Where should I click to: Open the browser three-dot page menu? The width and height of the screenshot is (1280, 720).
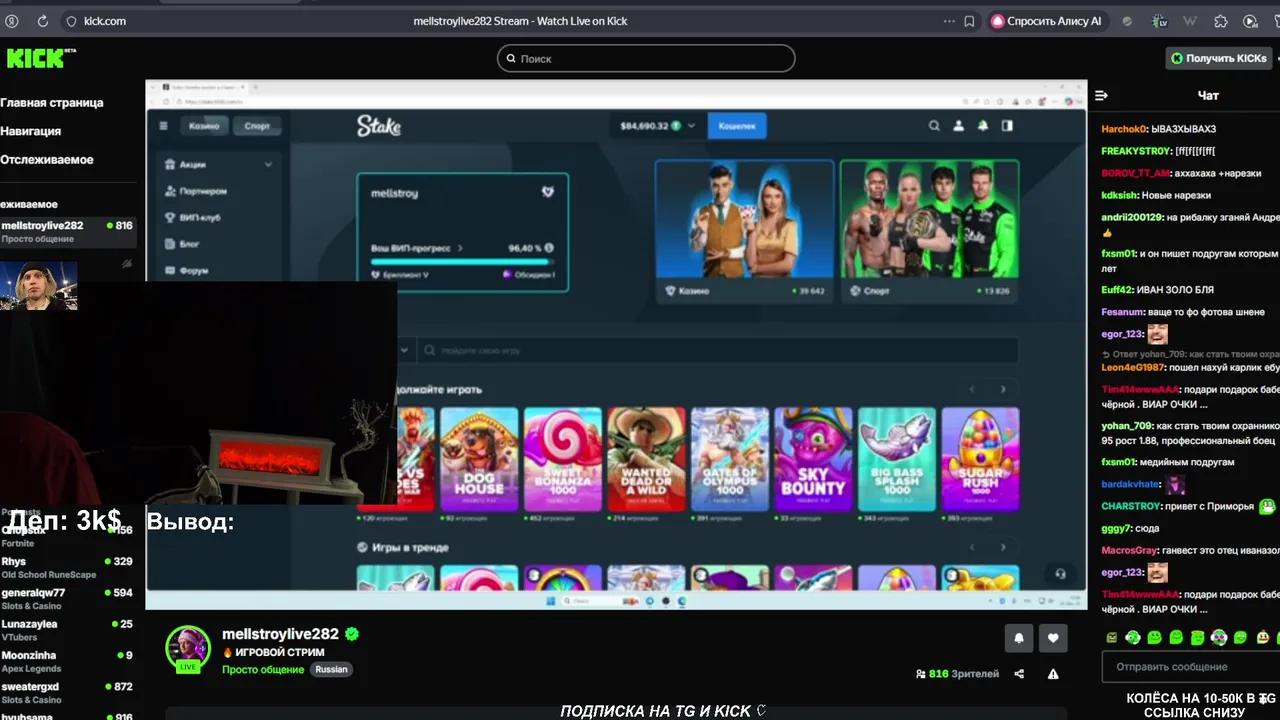949,21
